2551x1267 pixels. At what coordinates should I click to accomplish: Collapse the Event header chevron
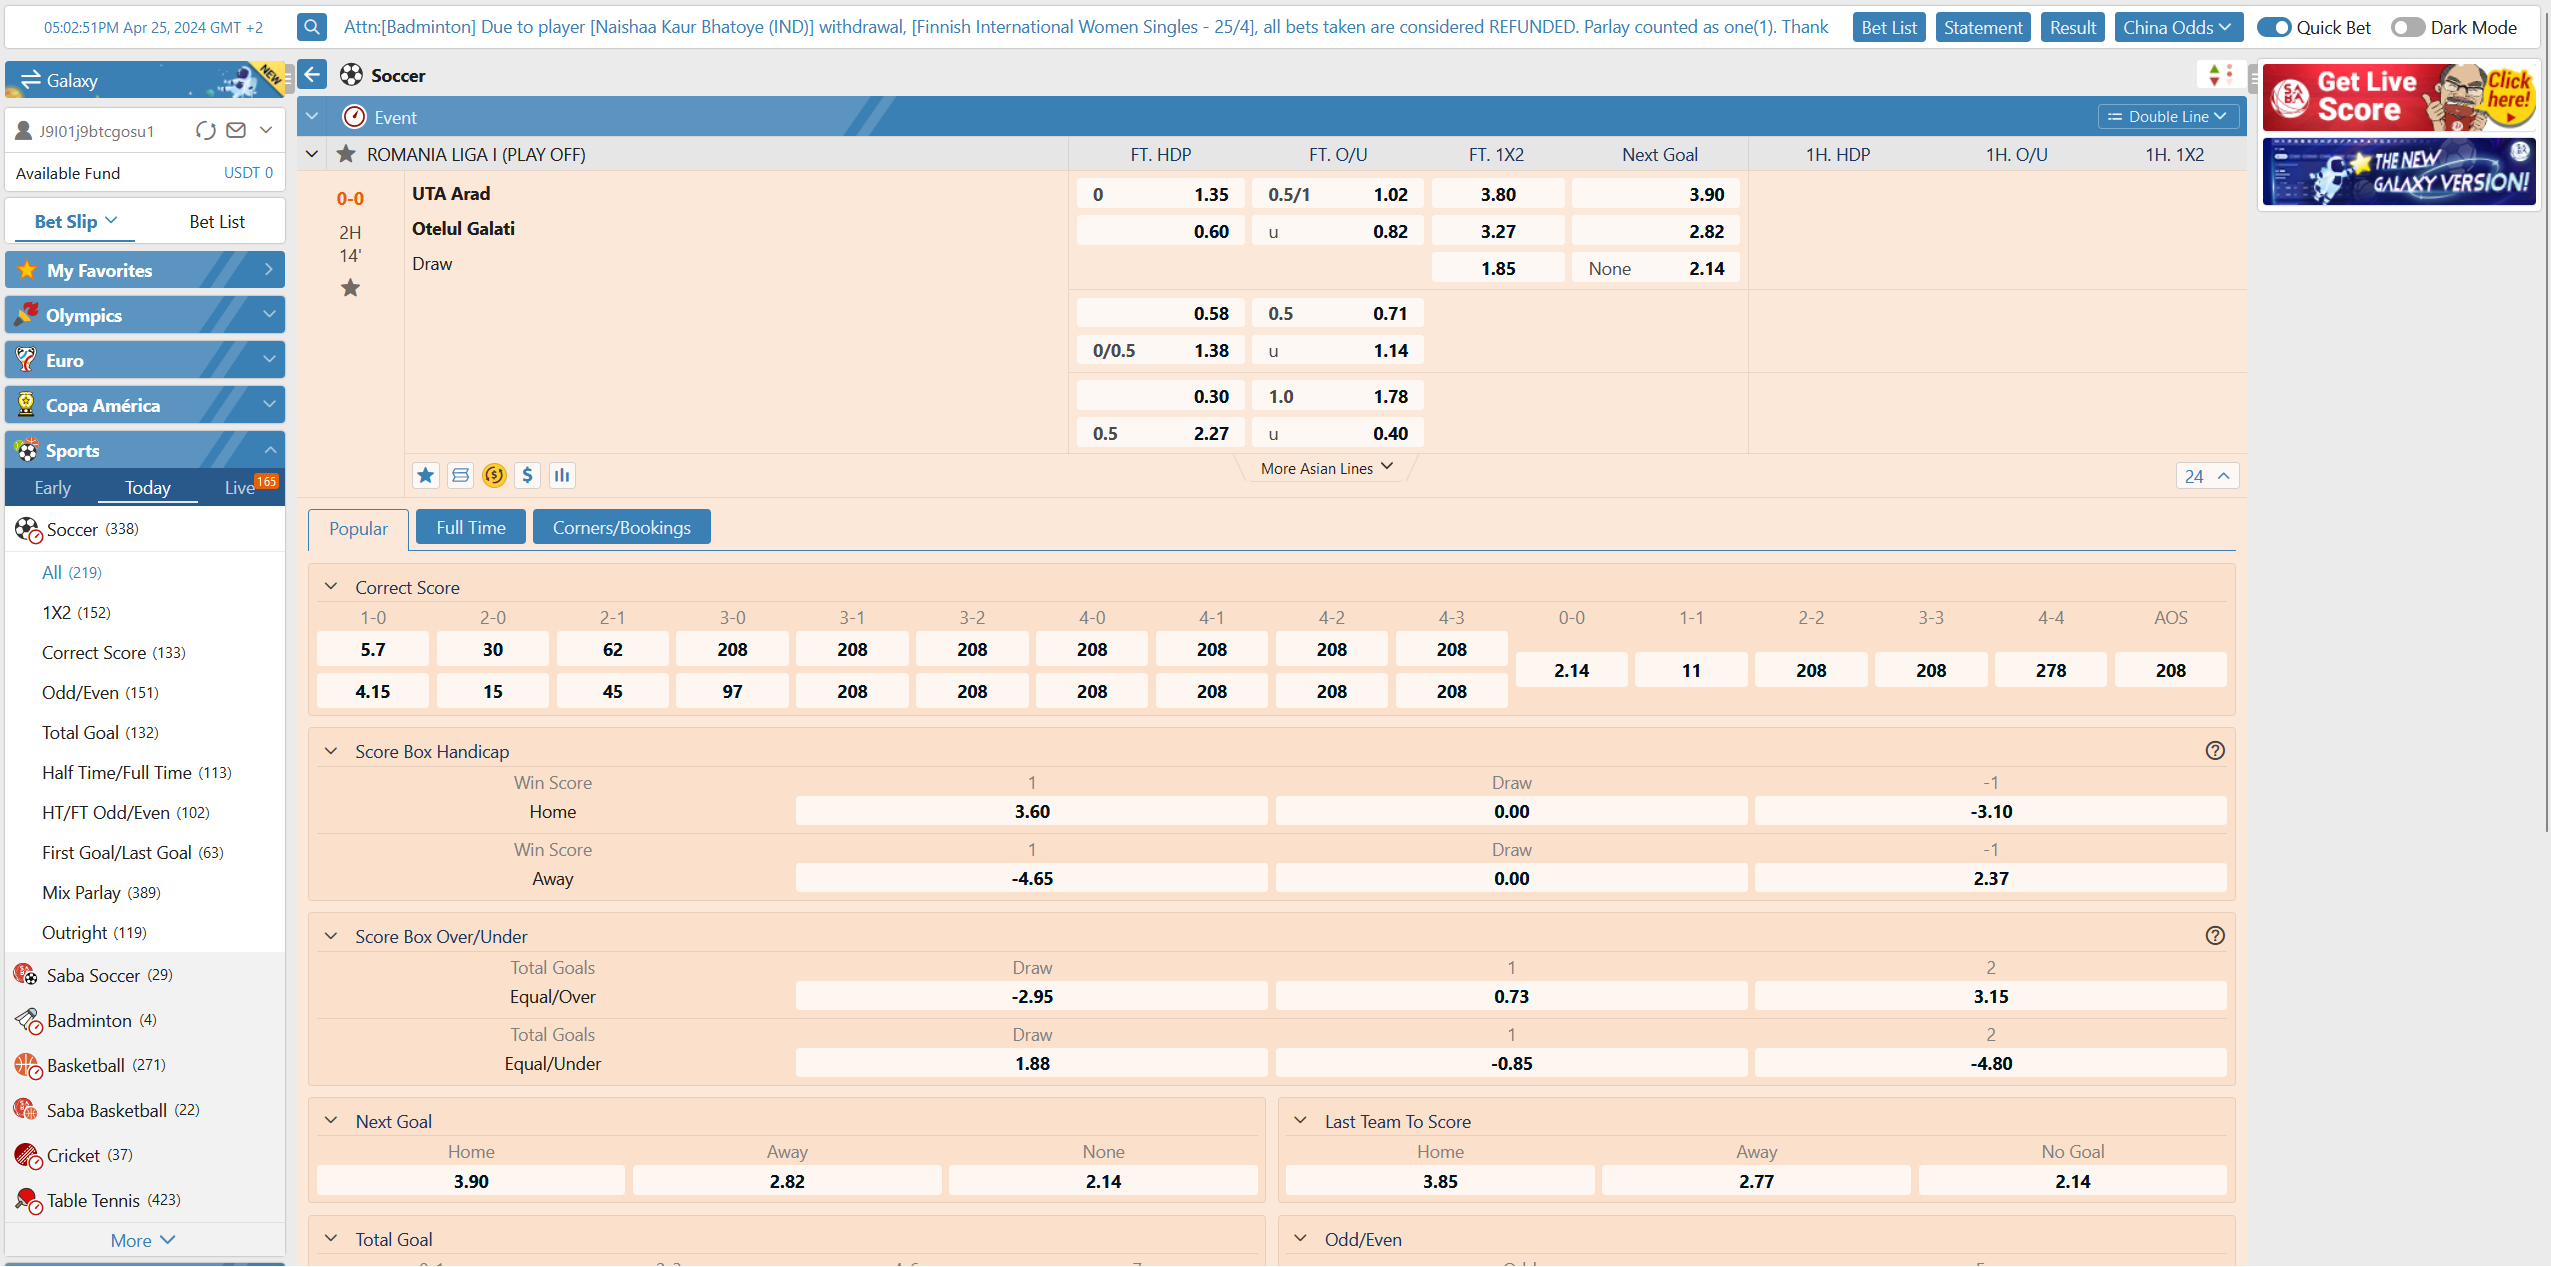312,117
